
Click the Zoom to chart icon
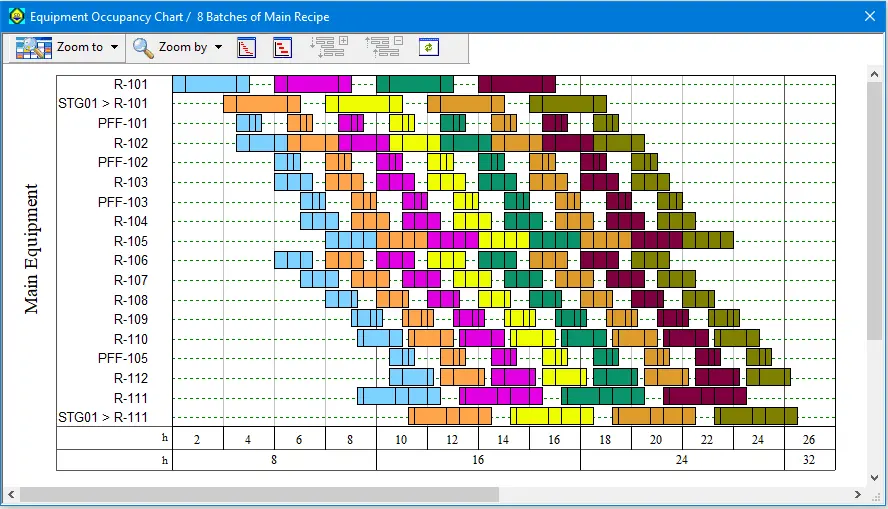(x=34, y=47)
